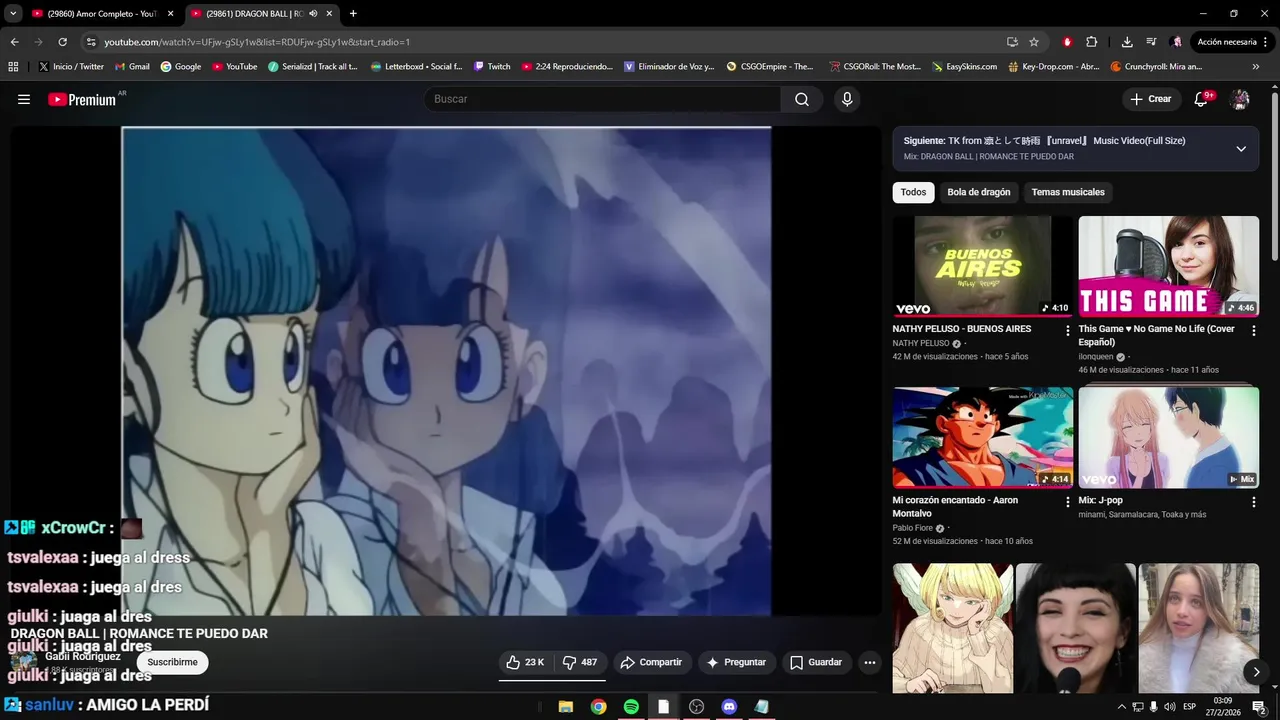The height and width of the screenshot is (720, 1280).
Task: Open the Crunchyroll bookmark
Action: click(x=1156, y=66)
